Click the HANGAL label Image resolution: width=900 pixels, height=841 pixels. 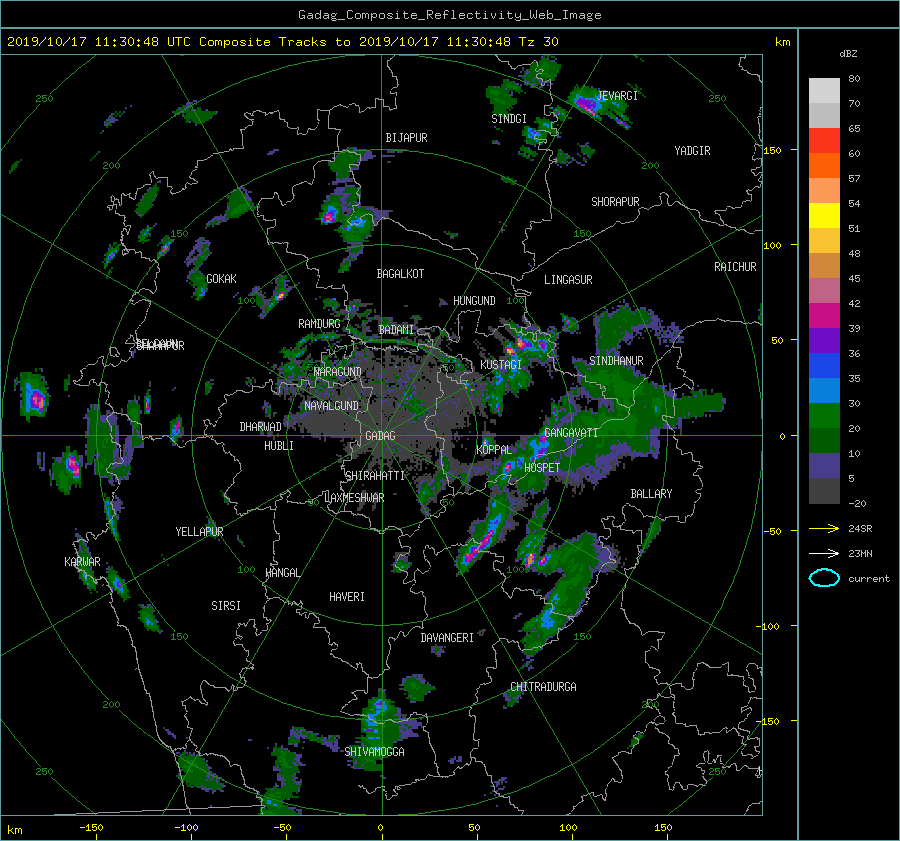coord(282,573)
